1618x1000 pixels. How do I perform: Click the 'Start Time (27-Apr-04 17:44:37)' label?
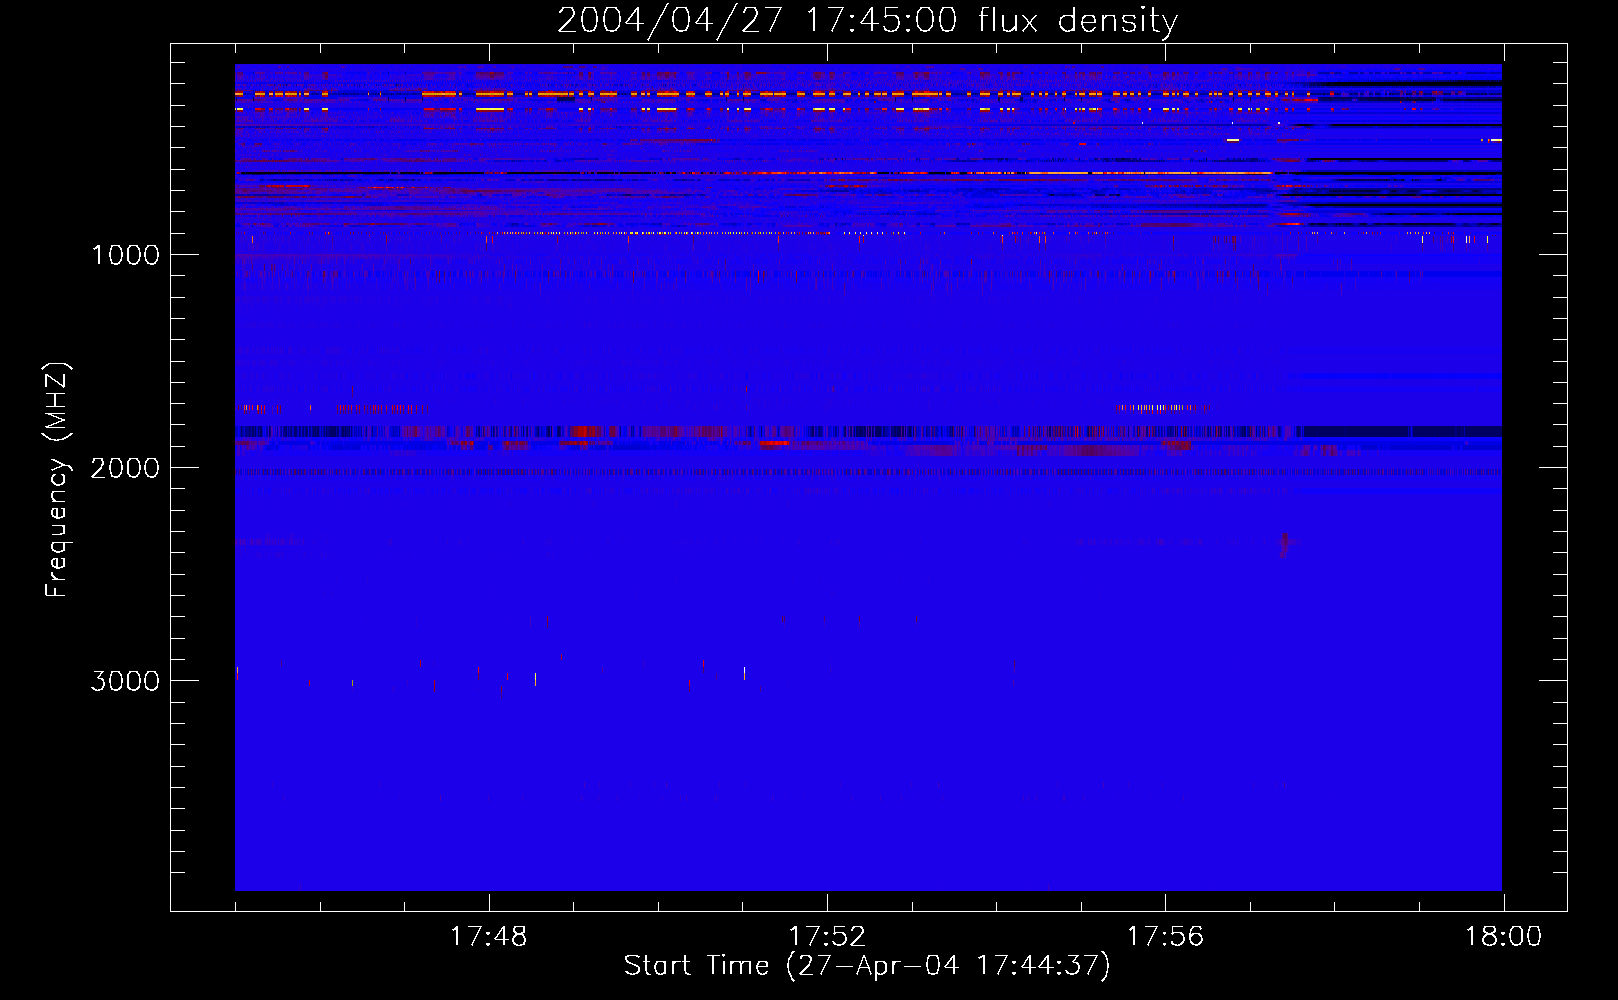(867, 966)
